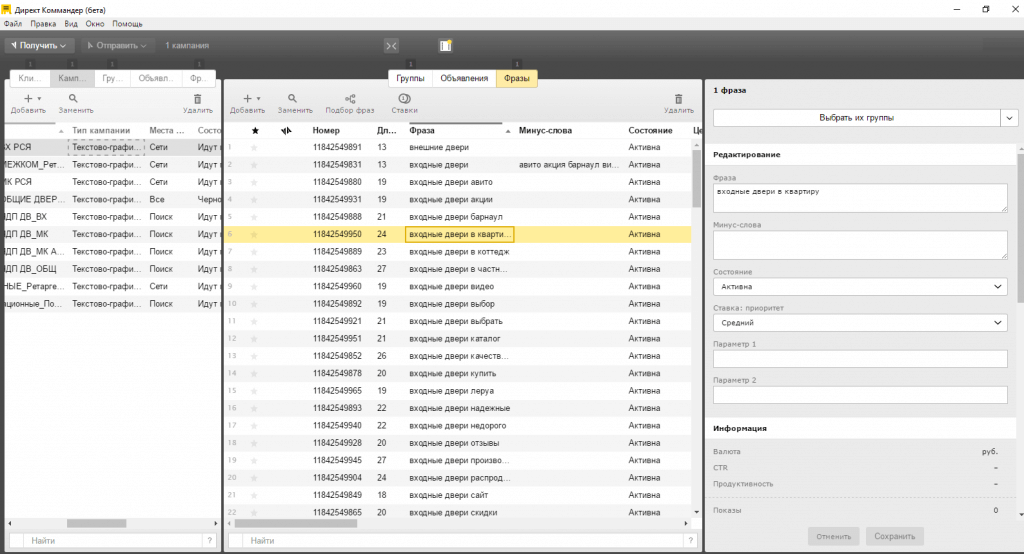Click Удалить trash icon in the campaigns panel
This screenshot has height=554, width=1024.
[197, 100]
